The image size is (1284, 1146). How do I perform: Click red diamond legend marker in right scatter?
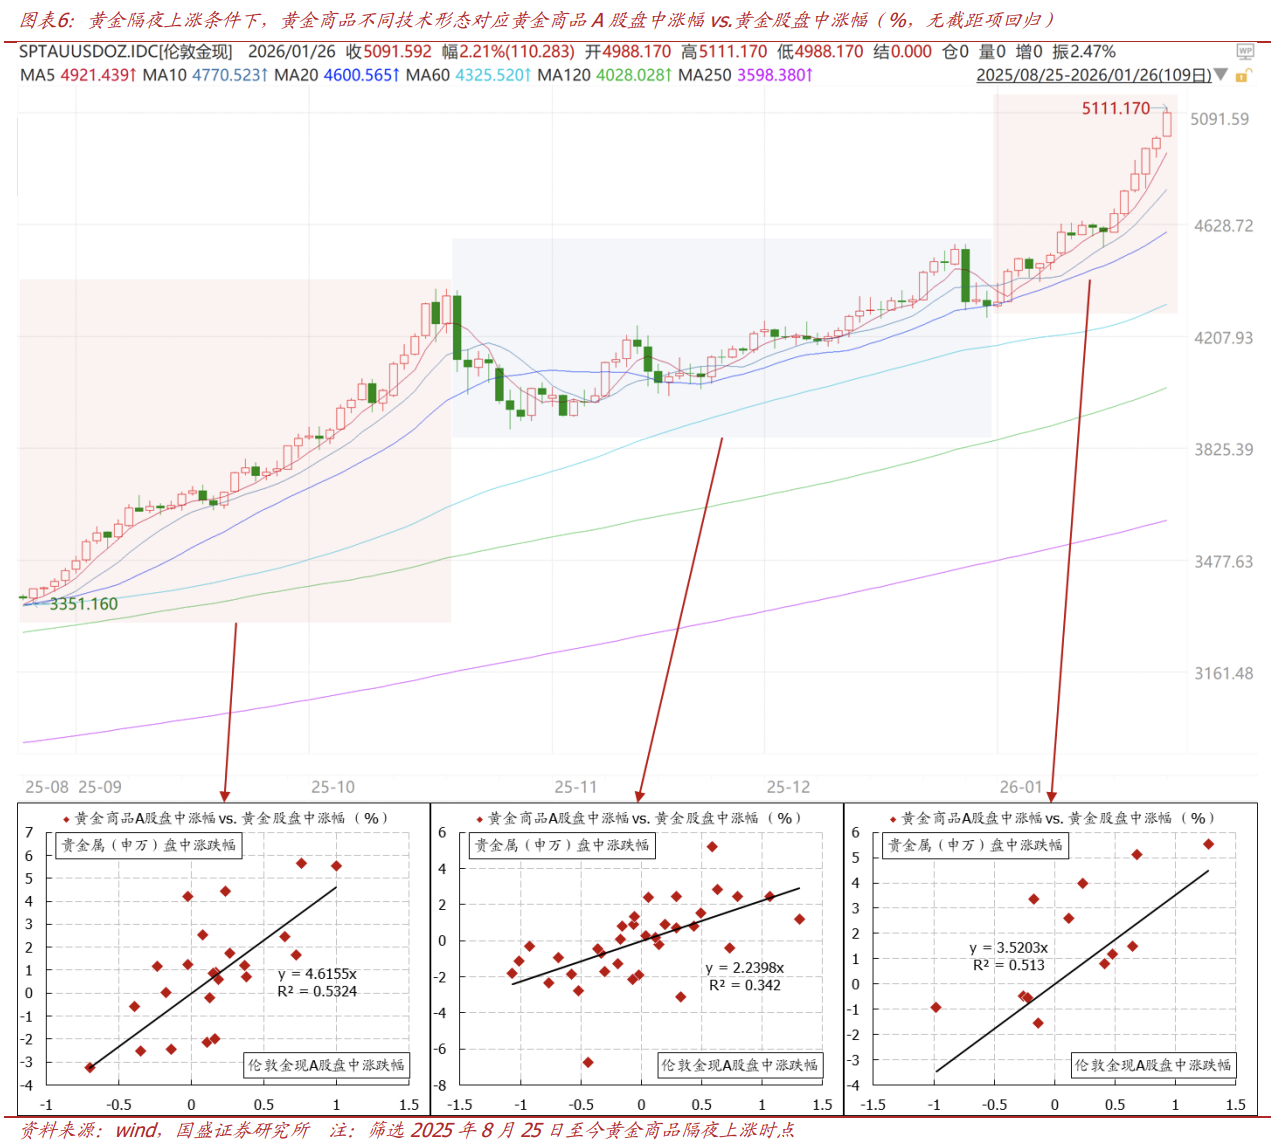coord(893,819)
